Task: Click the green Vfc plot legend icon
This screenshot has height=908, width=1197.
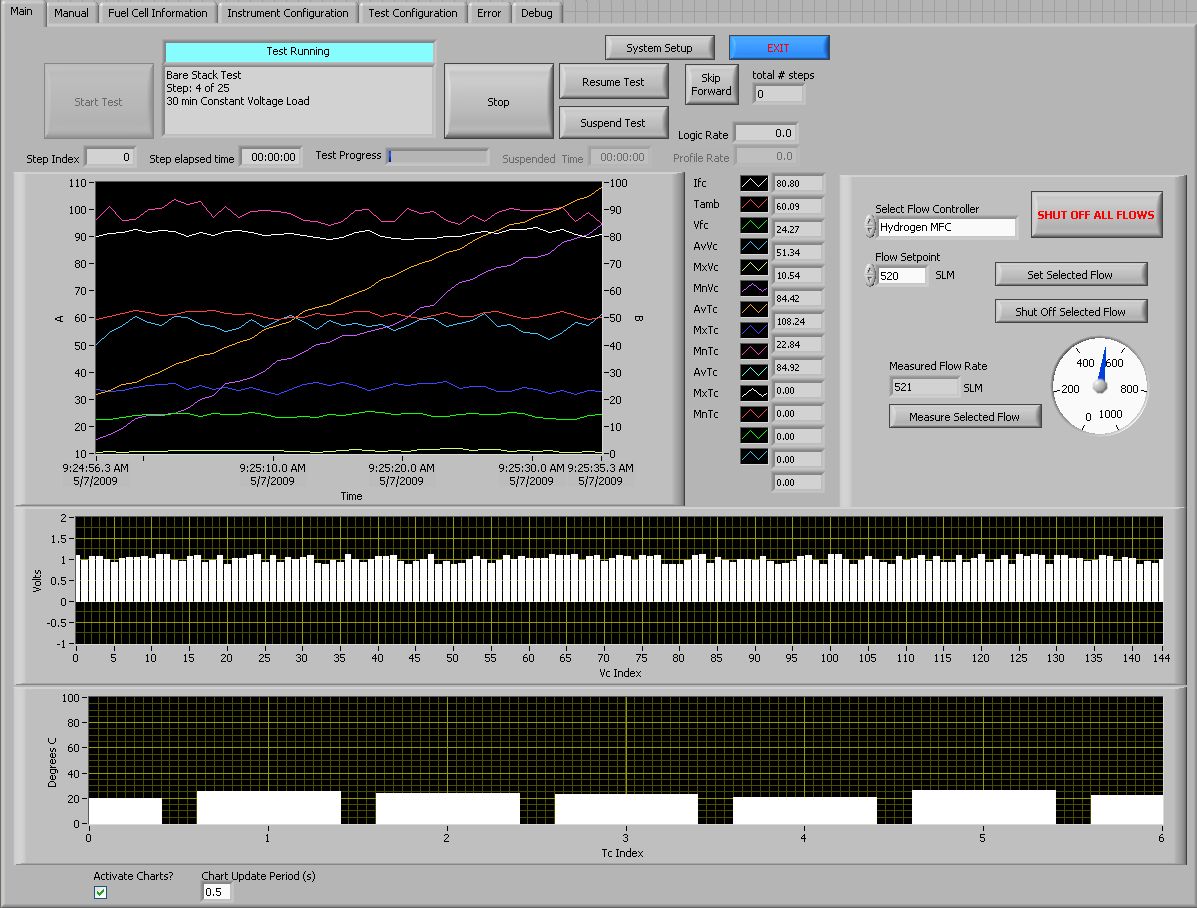Action: tap(753, 225)
